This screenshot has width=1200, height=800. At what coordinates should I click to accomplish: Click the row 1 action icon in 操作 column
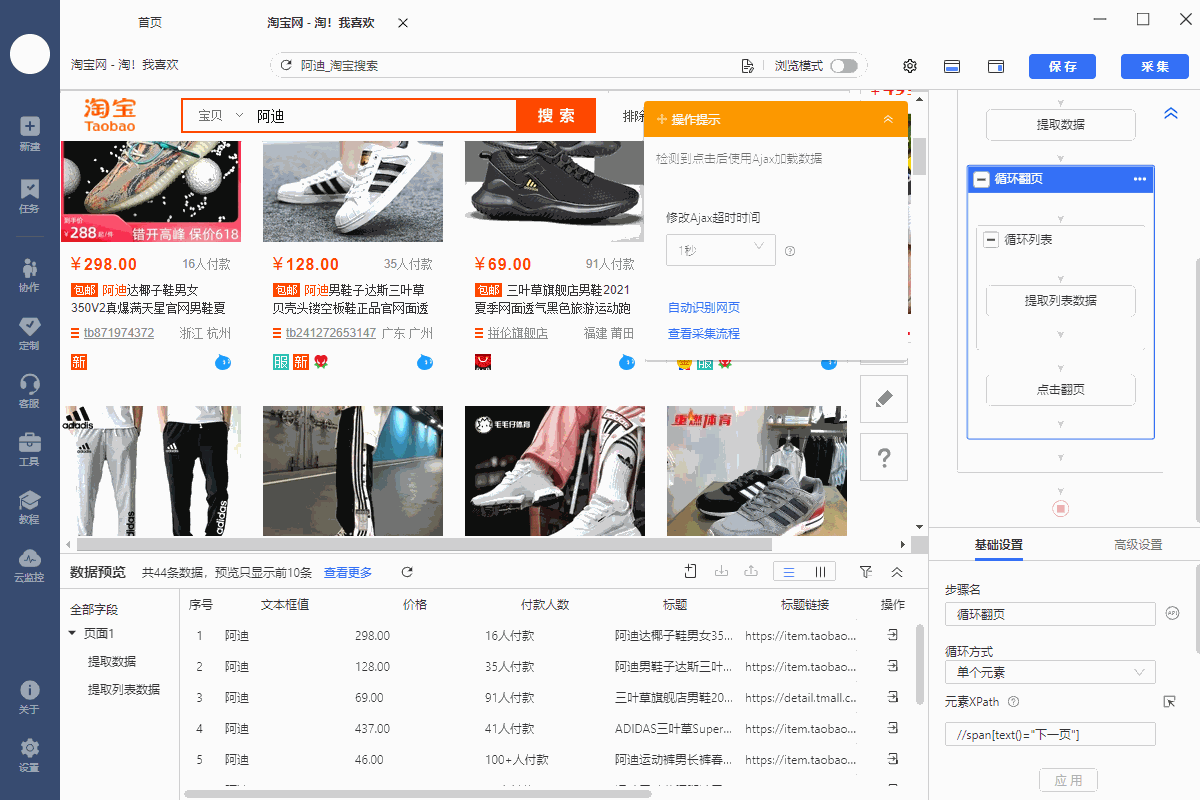(x=892, y=635)
